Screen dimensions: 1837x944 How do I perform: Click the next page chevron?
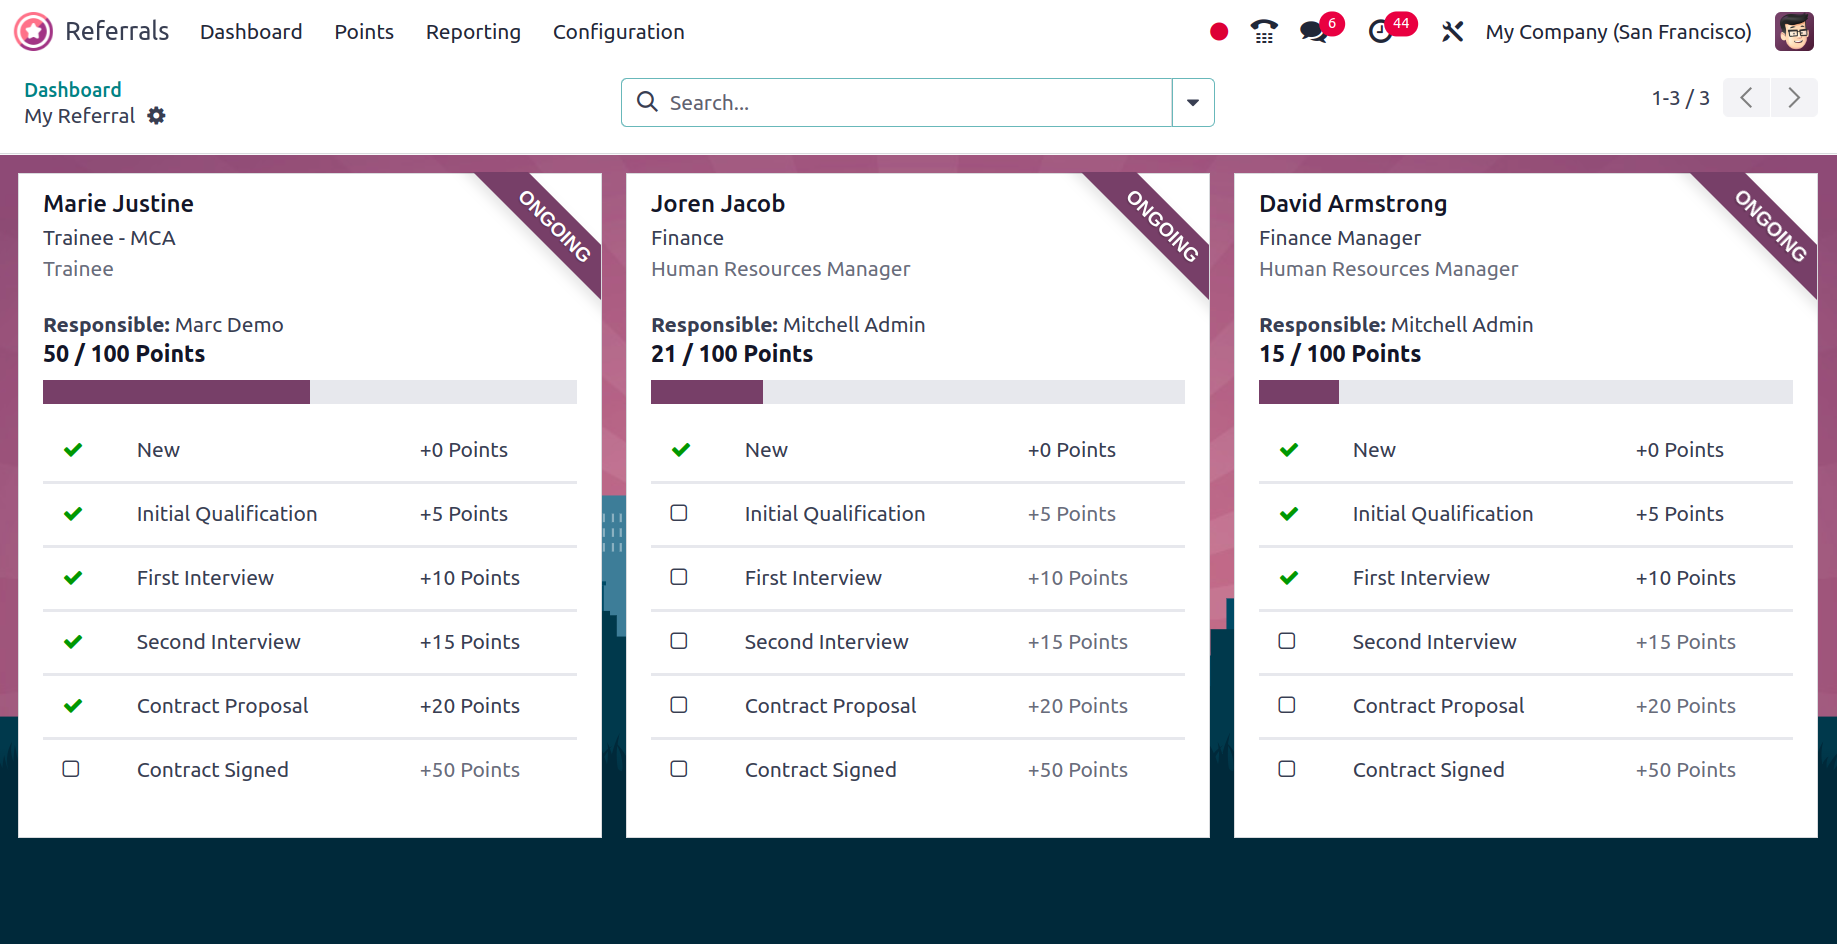1794,97
